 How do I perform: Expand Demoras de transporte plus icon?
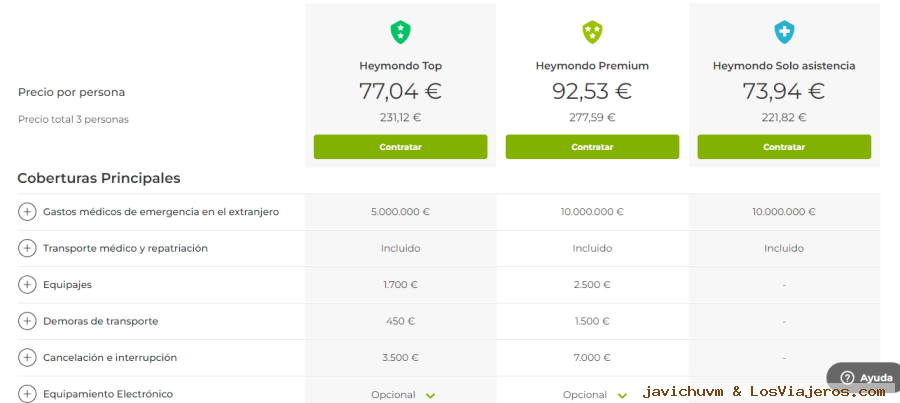click(26, 321)
